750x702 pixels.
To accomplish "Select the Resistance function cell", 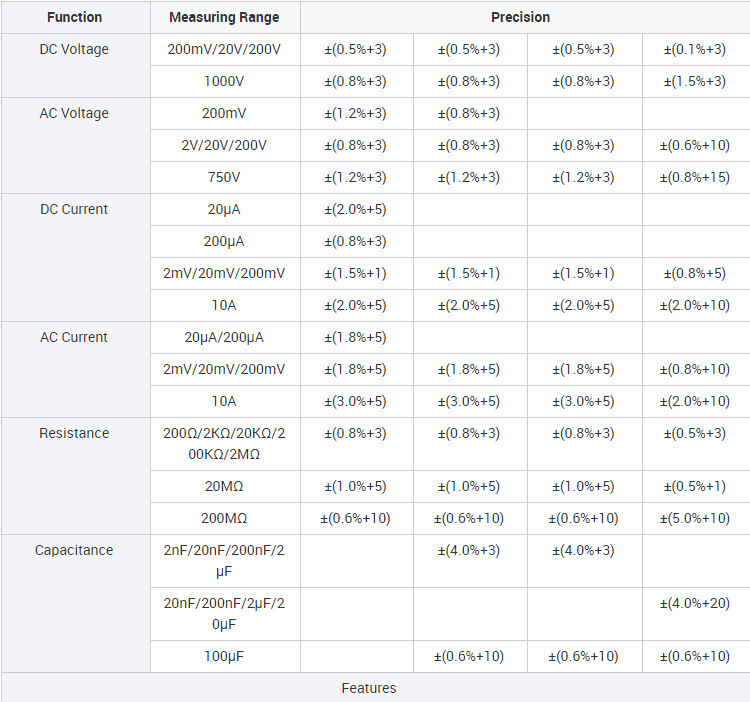I will coord(75,433).
